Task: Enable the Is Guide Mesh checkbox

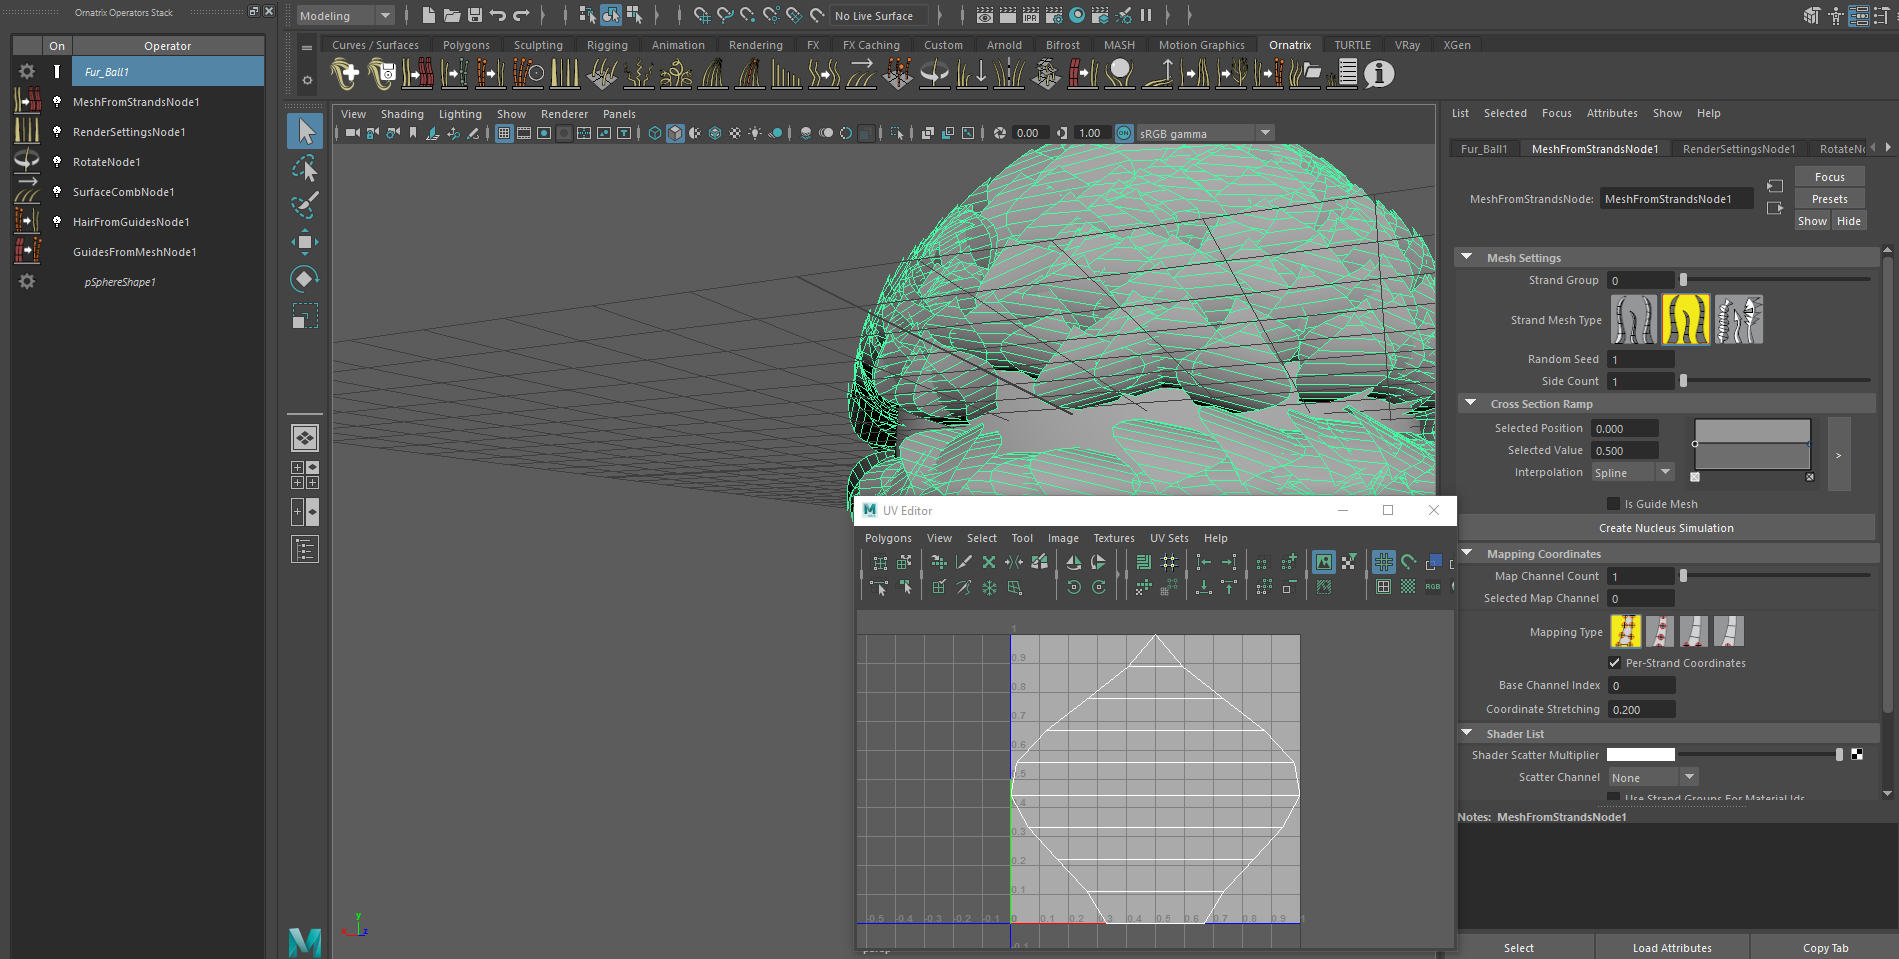Action: point(1613,504)
